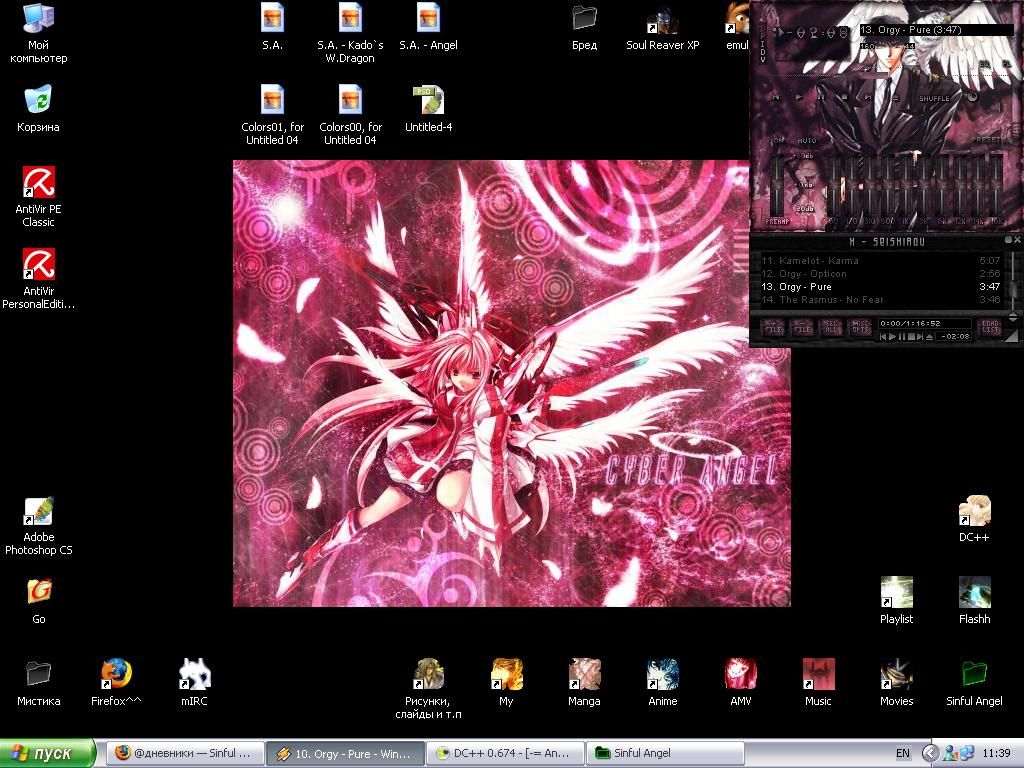This screenshot has width=1024, height=768.
Task: Open MISC OPTS playlist menu
Action: pos(860,327)
